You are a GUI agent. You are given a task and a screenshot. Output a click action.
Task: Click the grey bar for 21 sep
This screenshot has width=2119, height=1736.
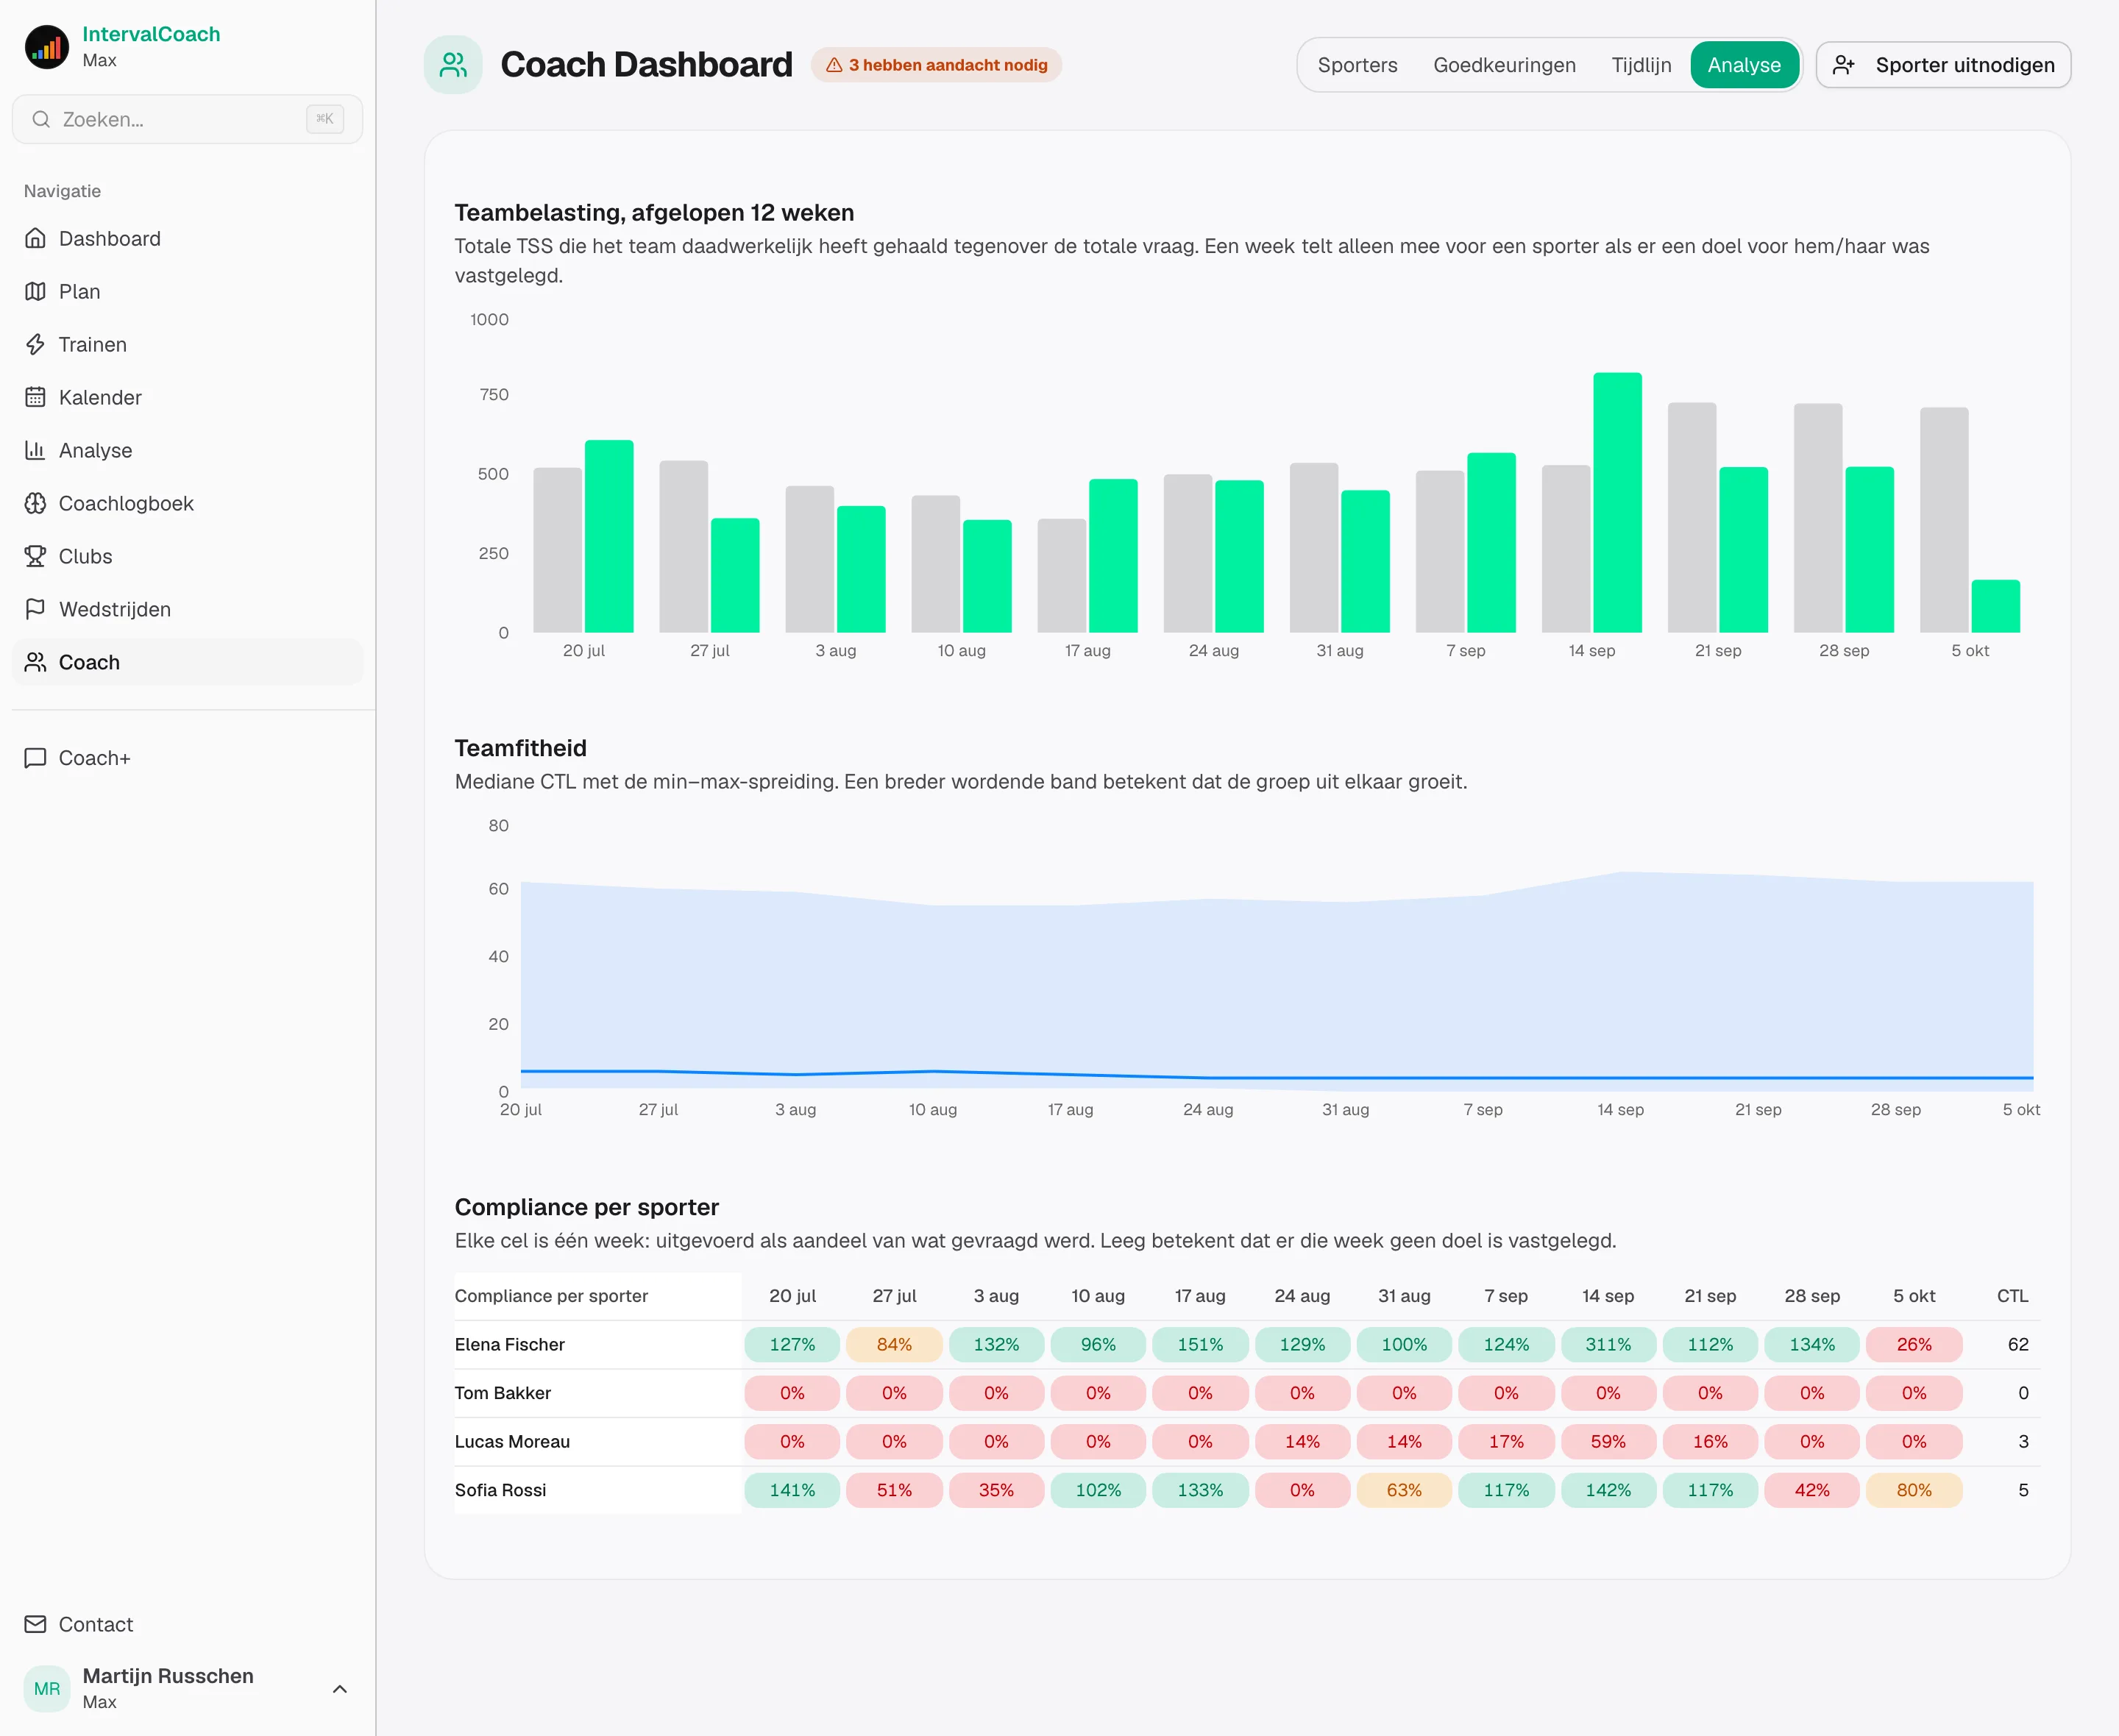coord(1692,517)
